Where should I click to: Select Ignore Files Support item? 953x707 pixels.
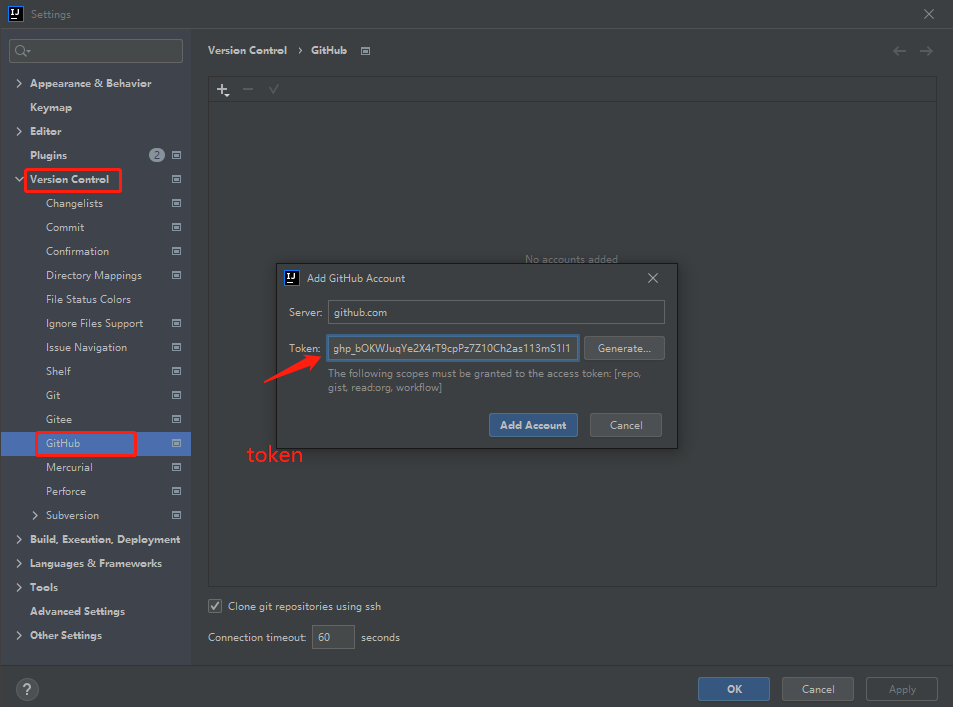pos(96,323)
